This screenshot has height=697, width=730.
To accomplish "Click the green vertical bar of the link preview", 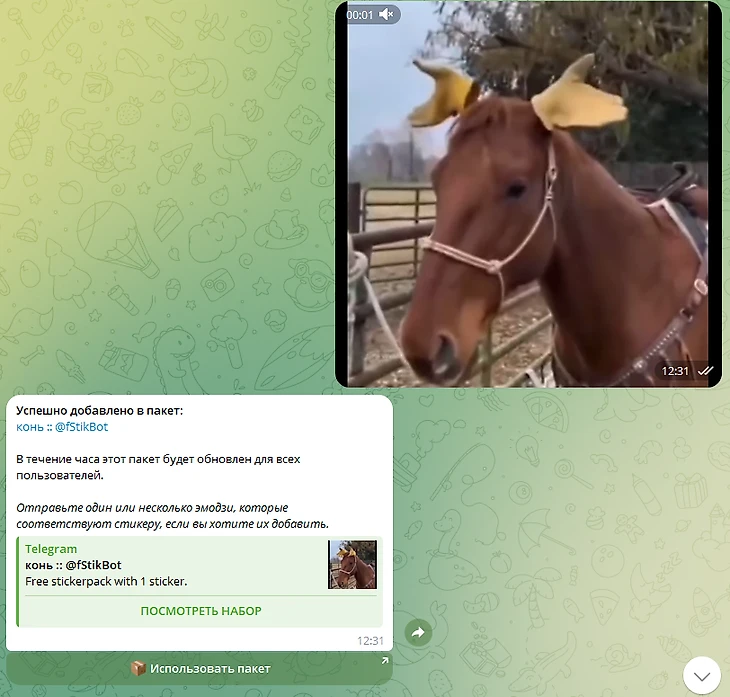I will tap(18, 582).
